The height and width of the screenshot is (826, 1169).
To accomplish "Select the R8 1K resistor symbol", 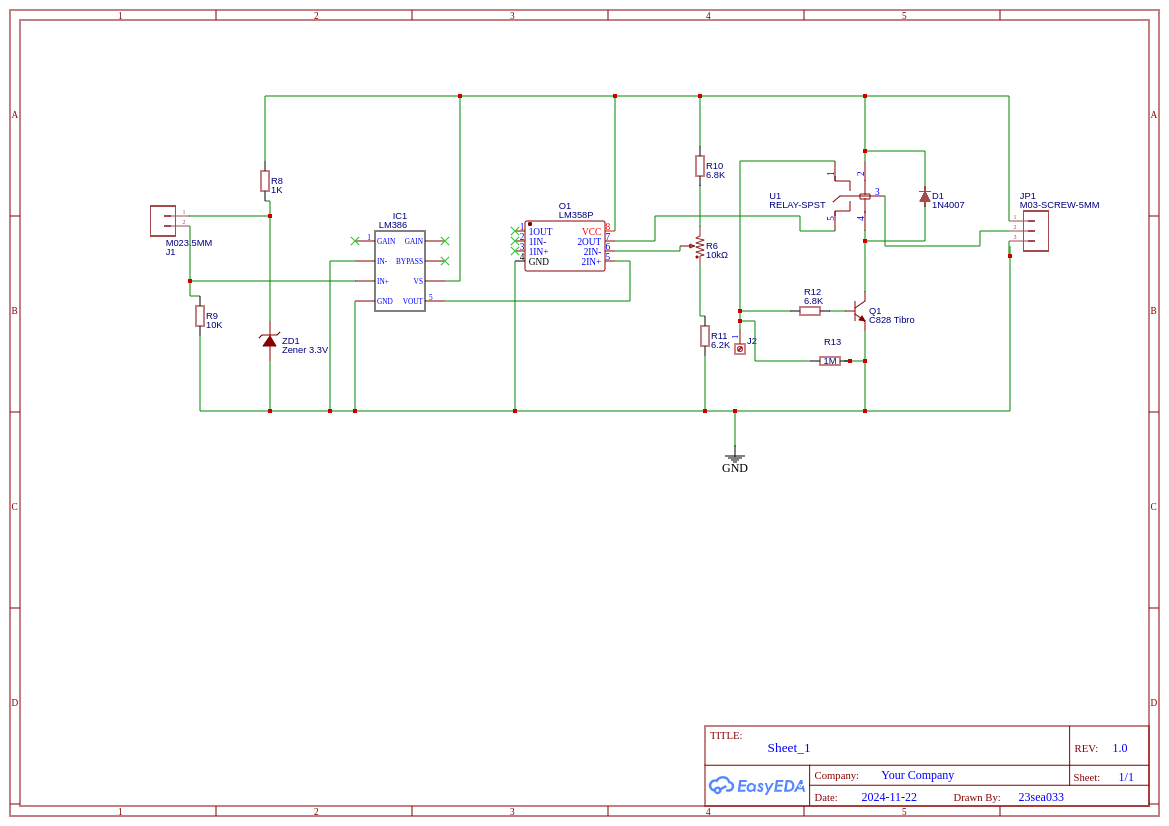I will point(265,180).
